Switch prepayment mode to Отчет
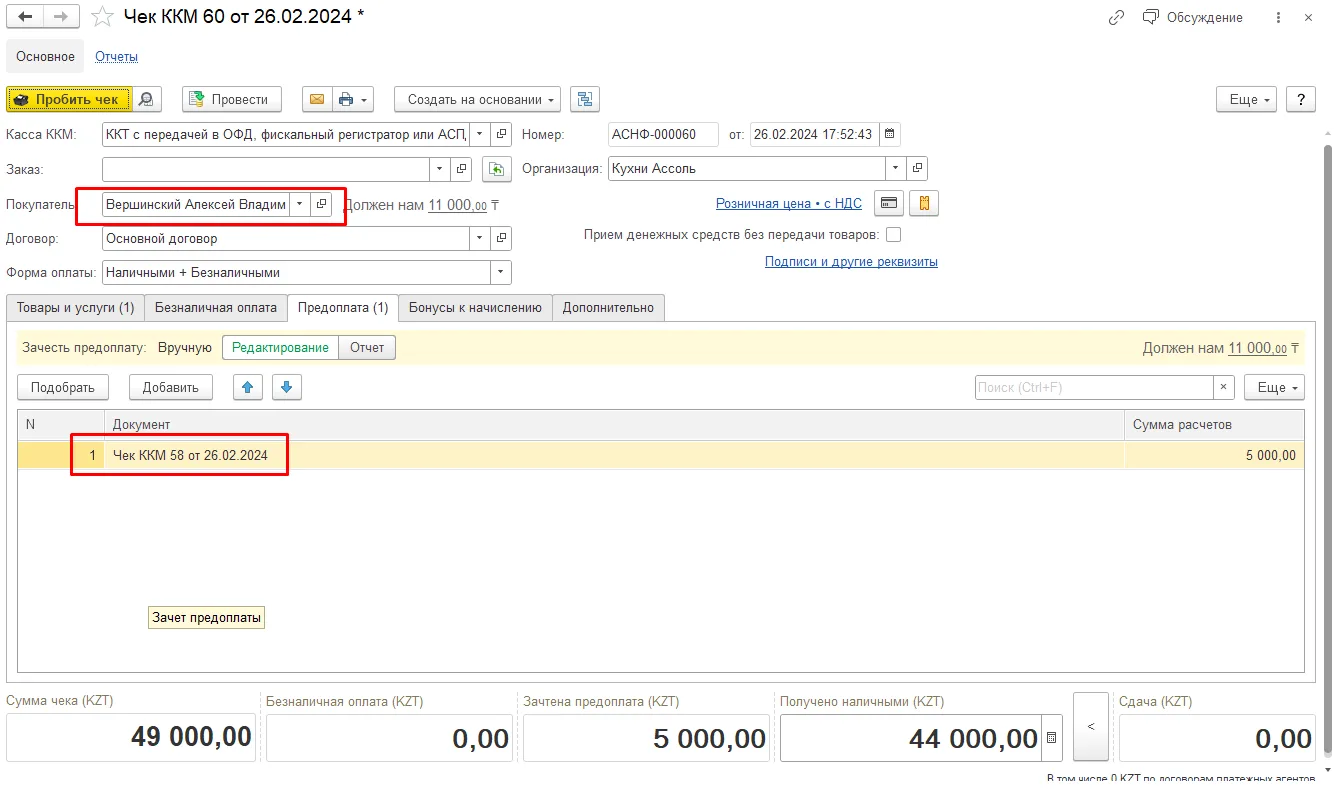Image resolution: width=1334 pixels, height=789 pixels. point(367,347)
